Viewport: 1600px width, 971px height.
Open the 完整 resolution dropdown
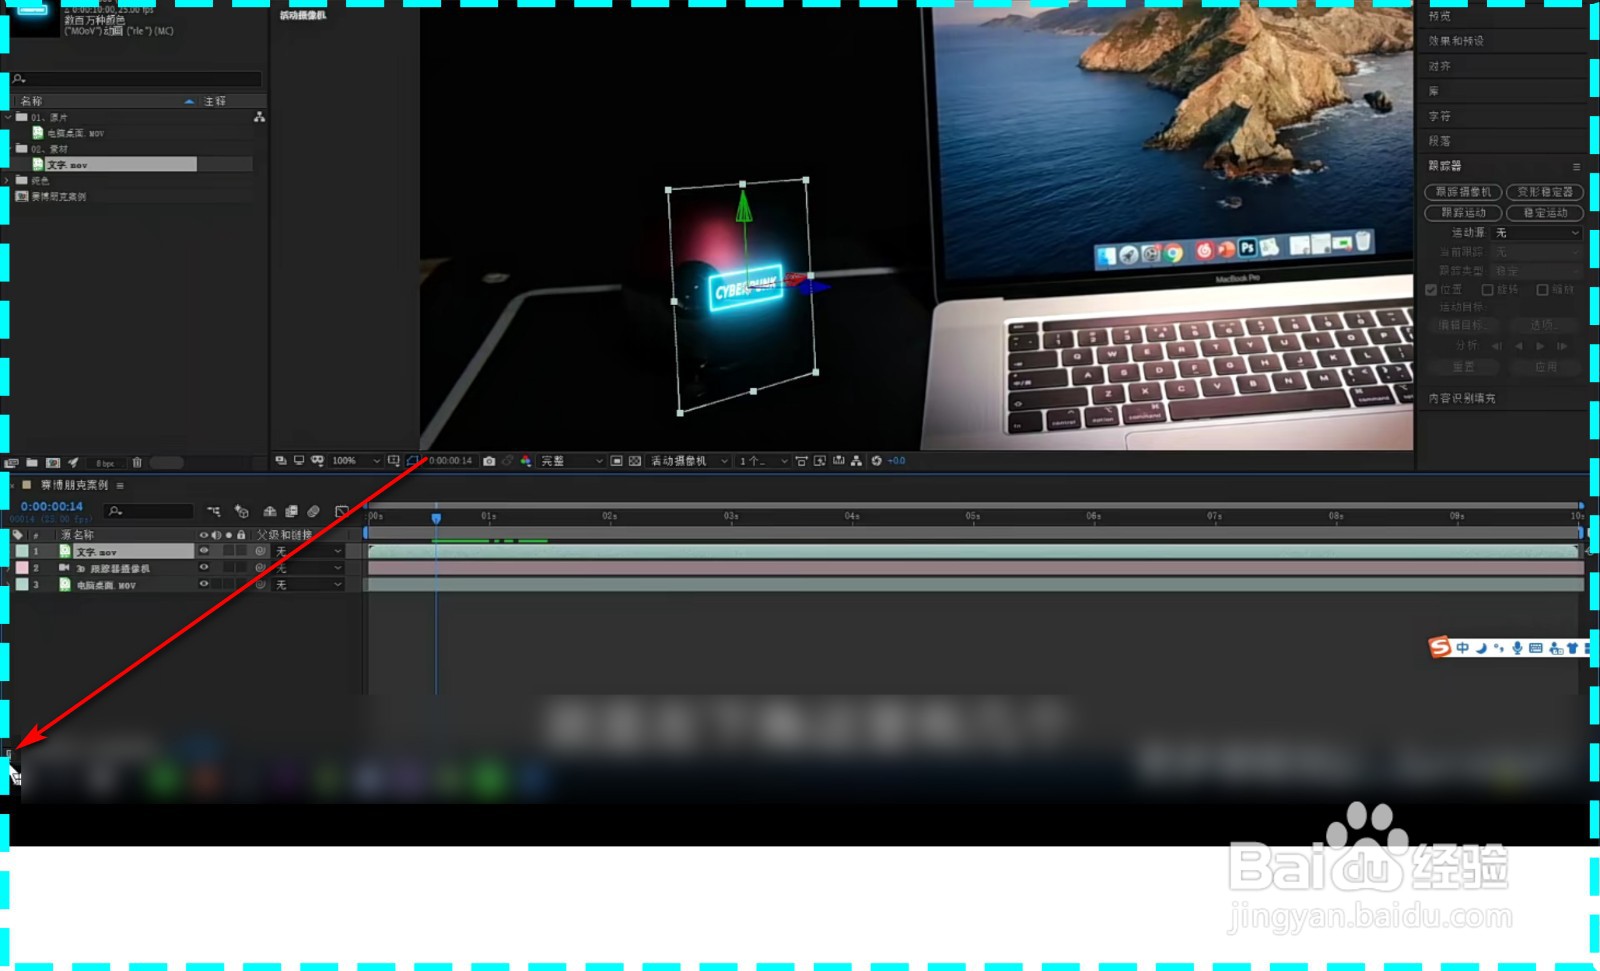pos(572,461)
